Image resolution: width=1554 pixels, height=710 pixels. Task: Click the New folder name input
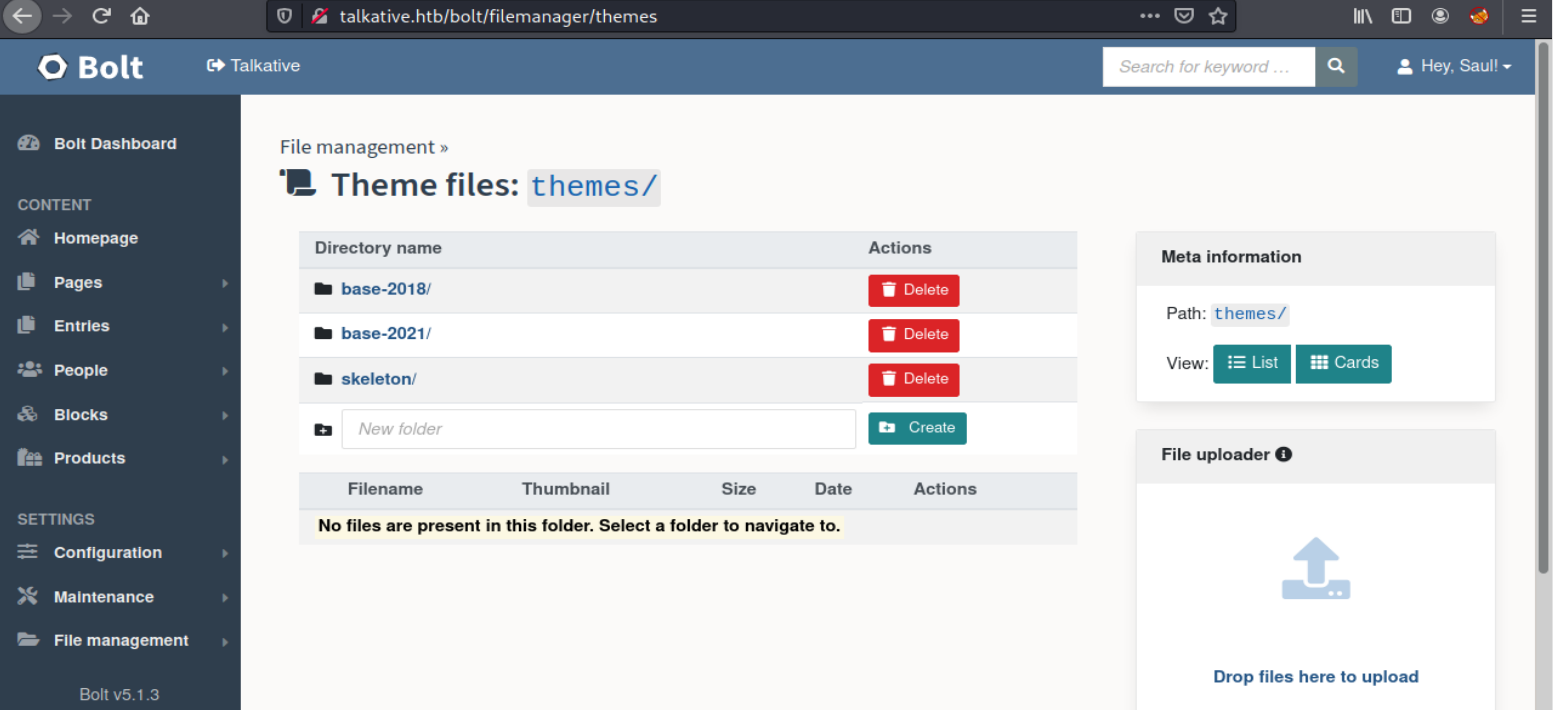(599, 429)
